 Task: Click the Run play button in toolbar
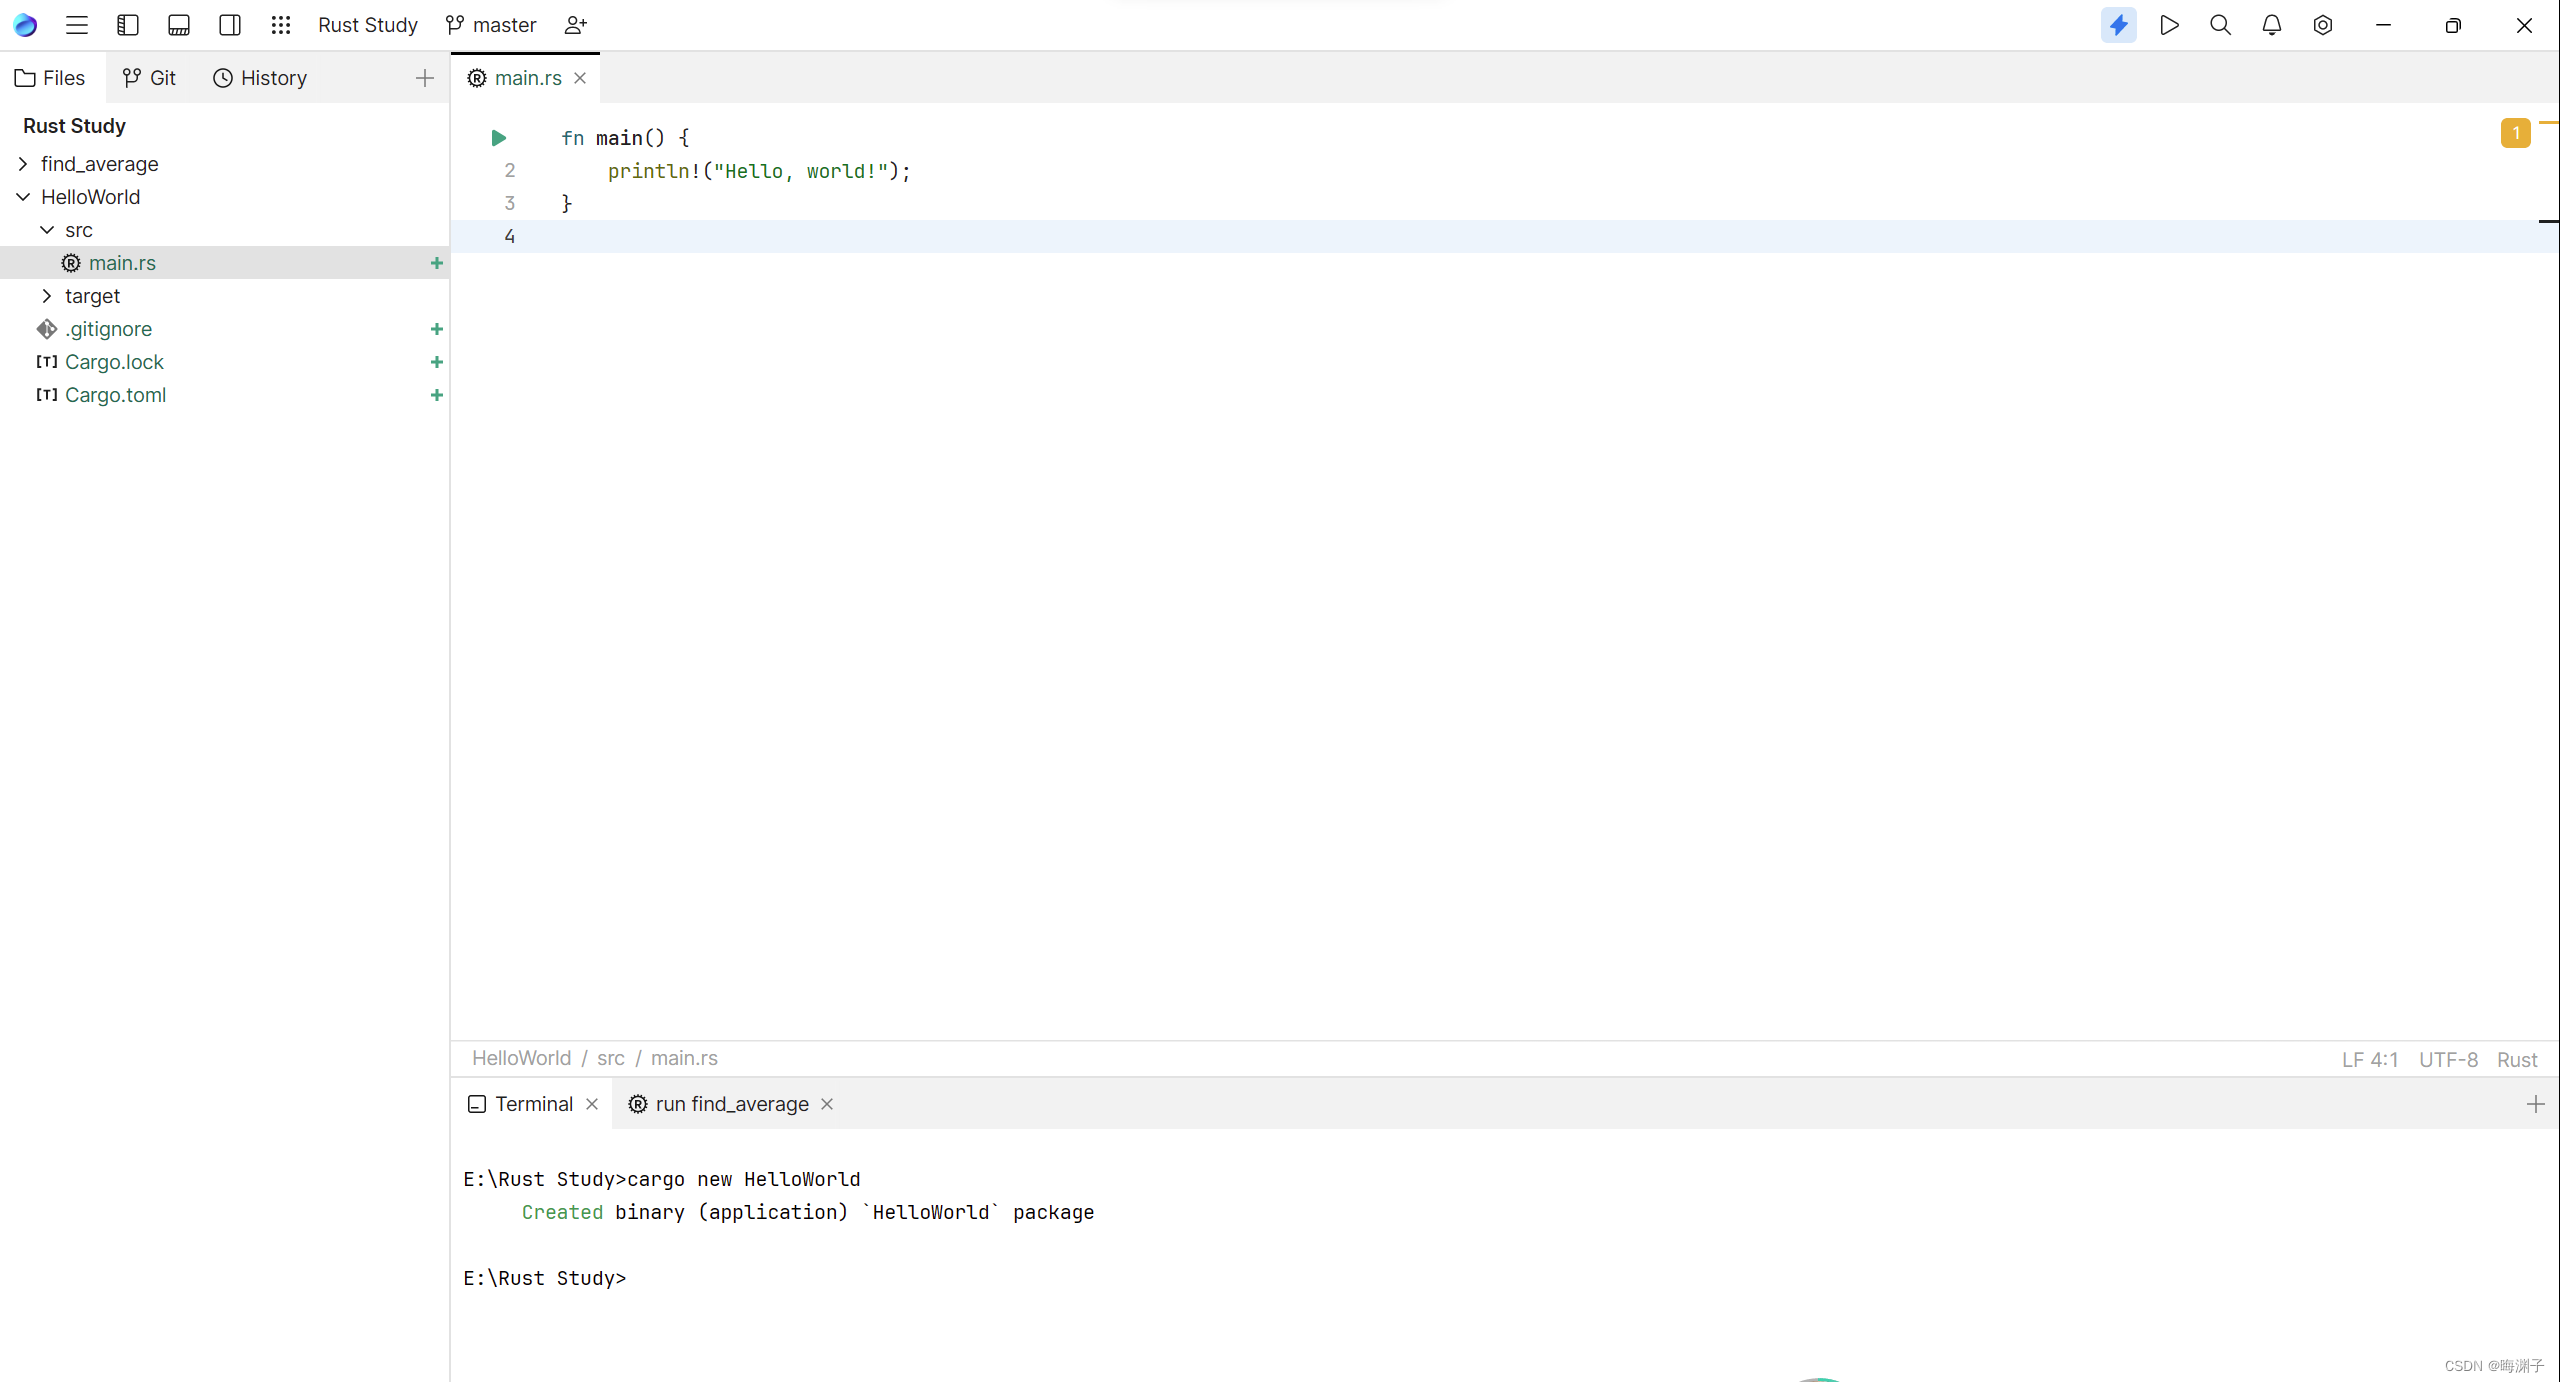[2169, 25]
